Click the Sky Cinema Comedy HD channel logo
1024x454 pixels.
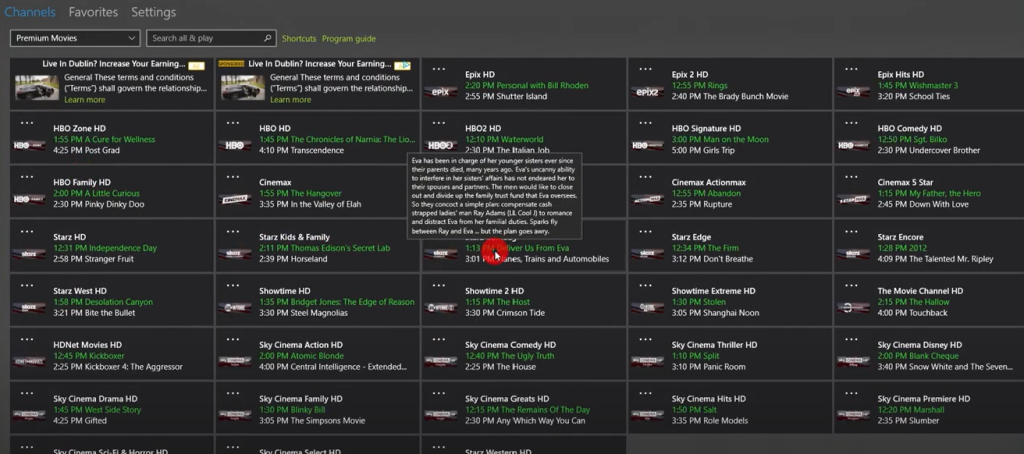point(441,362)
